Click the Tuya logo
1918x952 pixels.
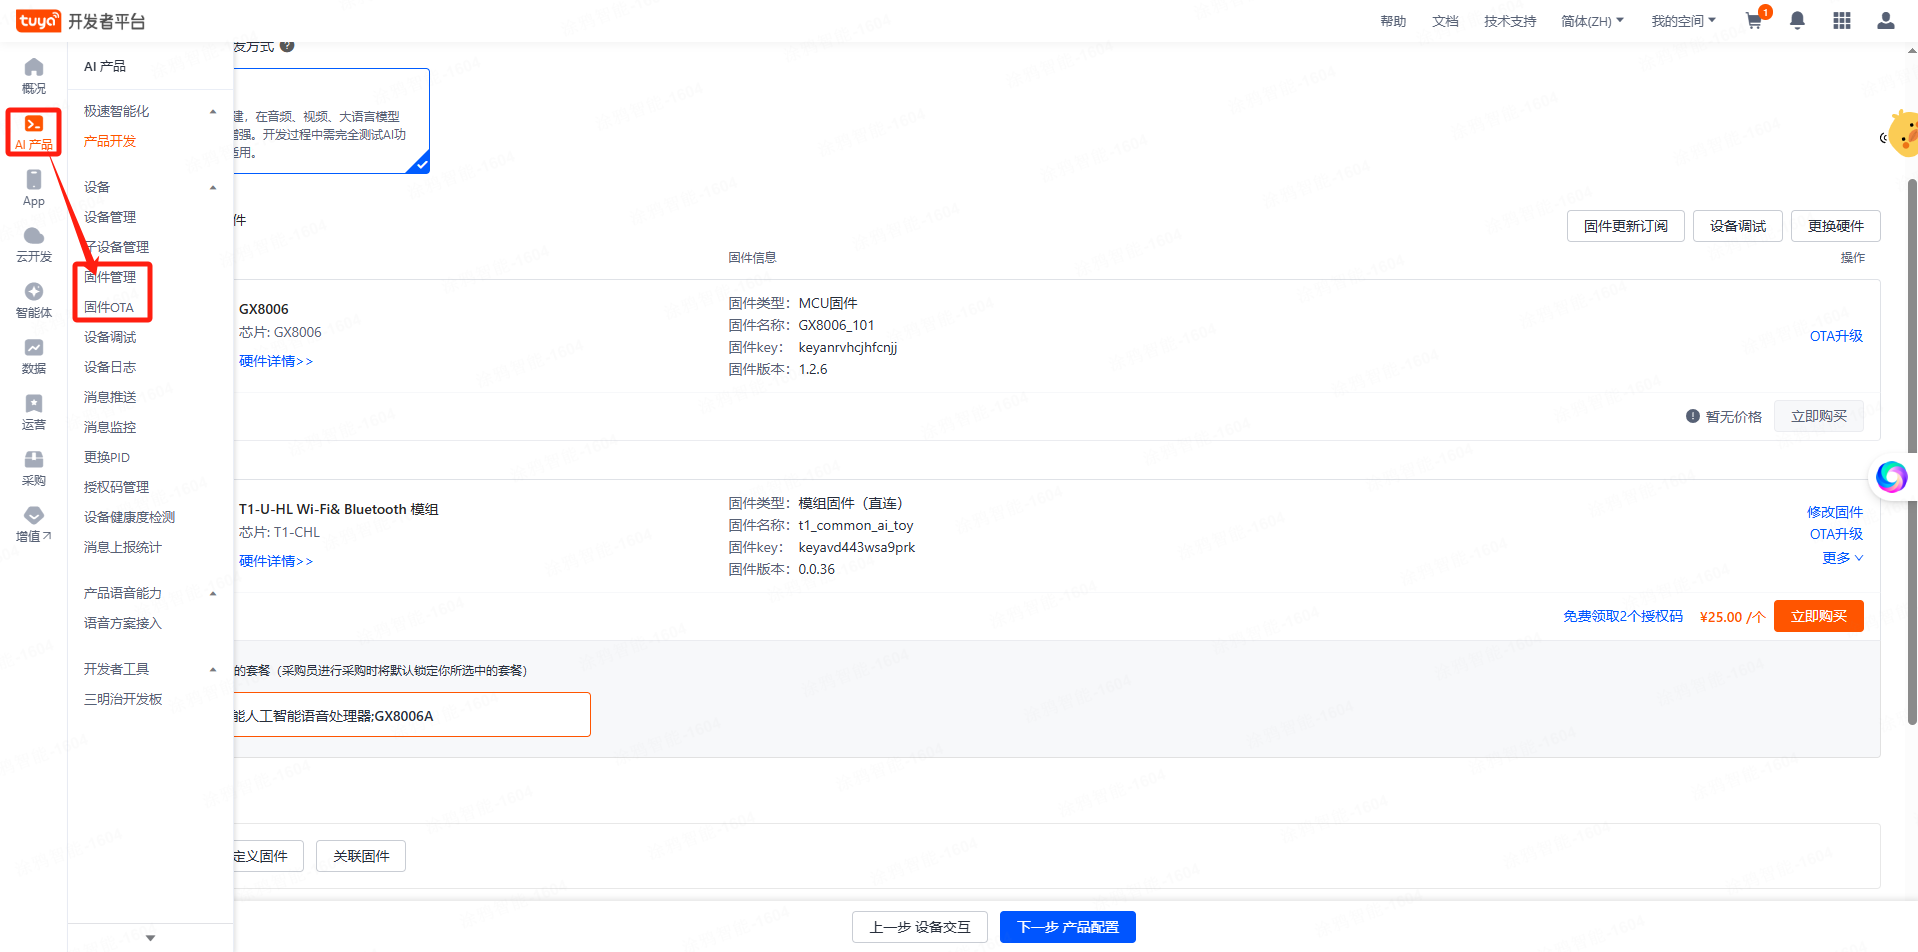(38, 21)
